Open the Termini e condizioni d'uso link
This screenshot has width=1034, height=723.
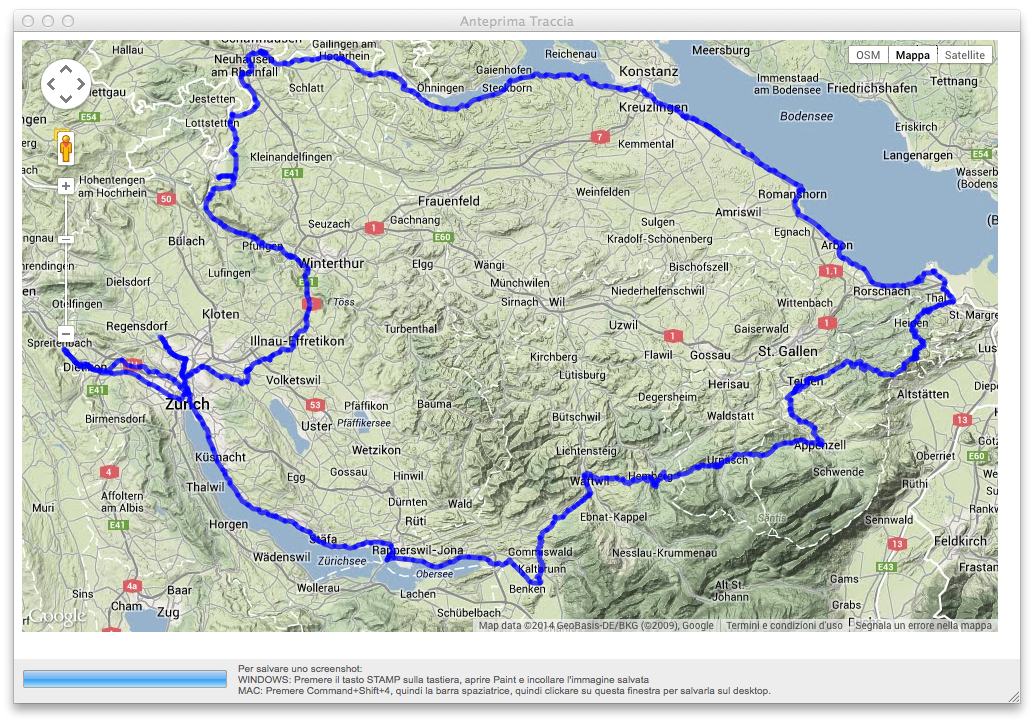point(784,626)
